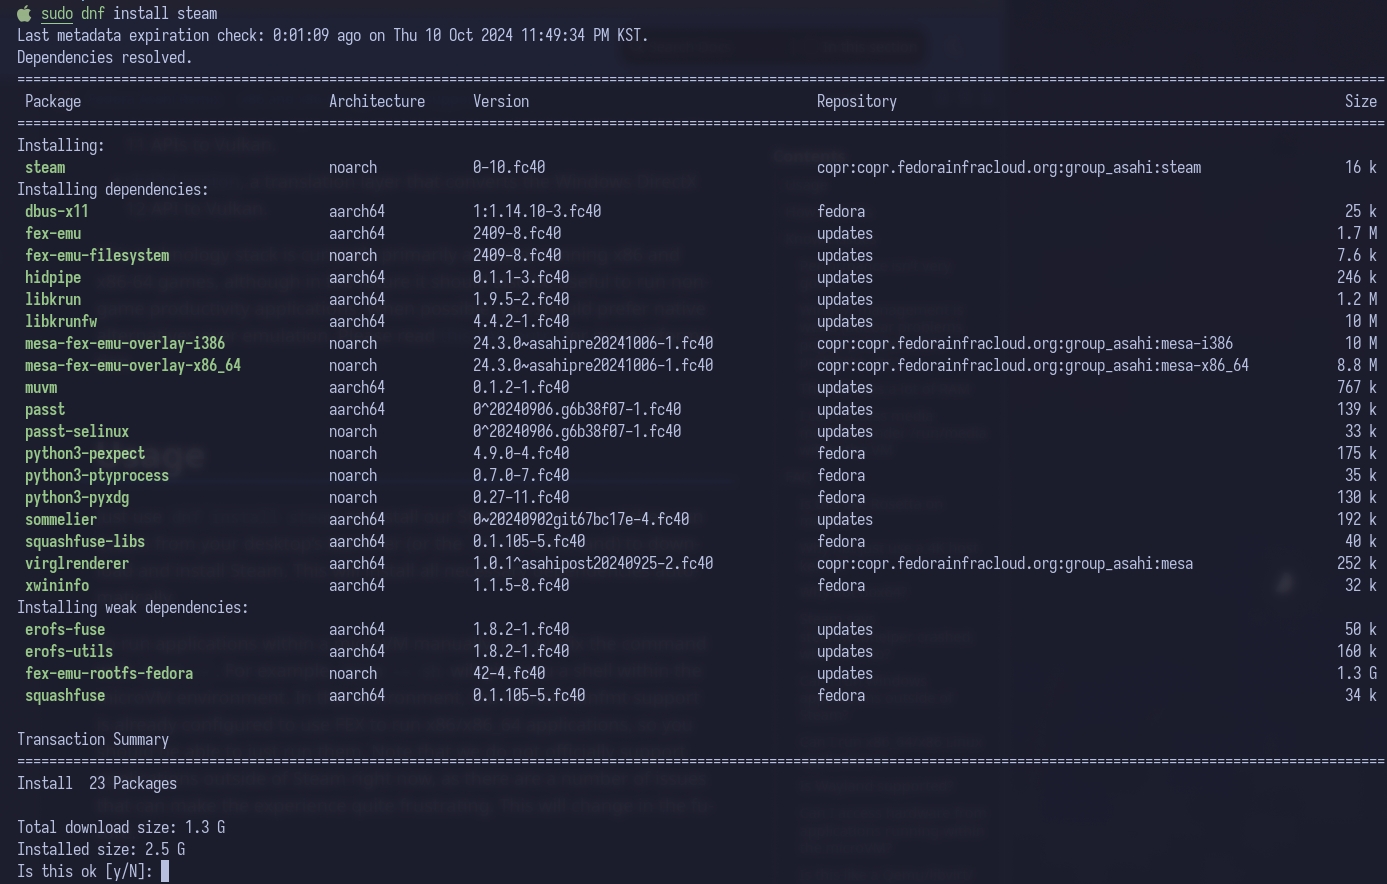Select the 'libkrun' package name
The width and height of the screenshot is (1387, 884).
pyautogui.click(x=53, y=299)
